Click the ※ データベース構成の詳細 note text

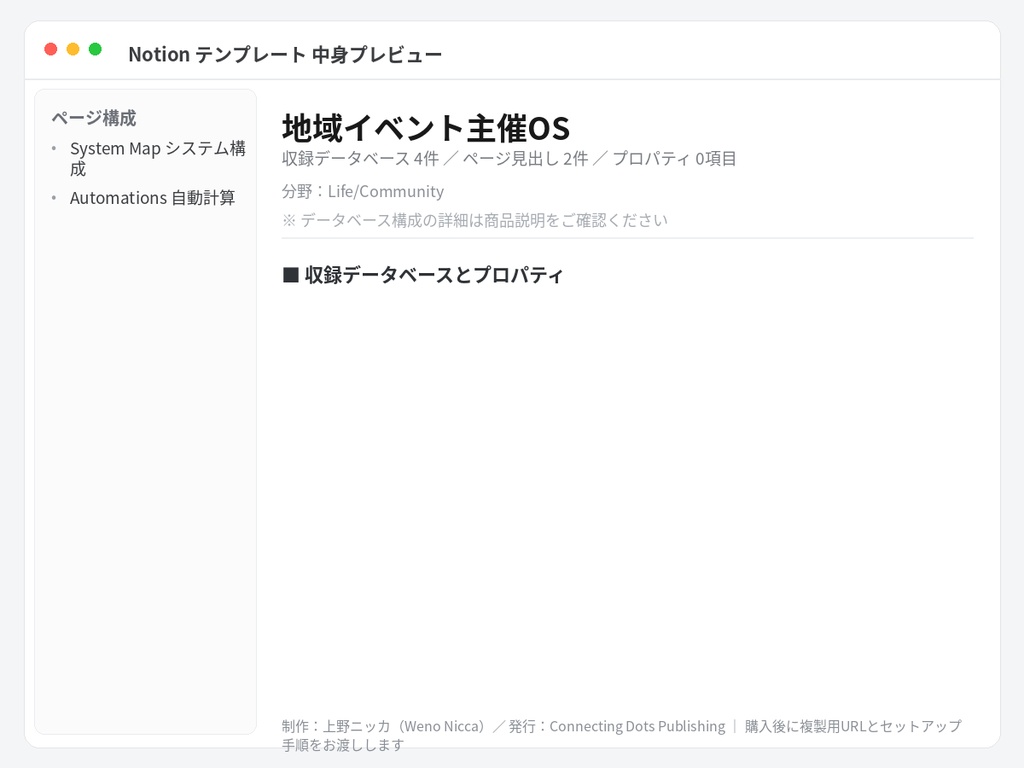(x=475, y=220)
